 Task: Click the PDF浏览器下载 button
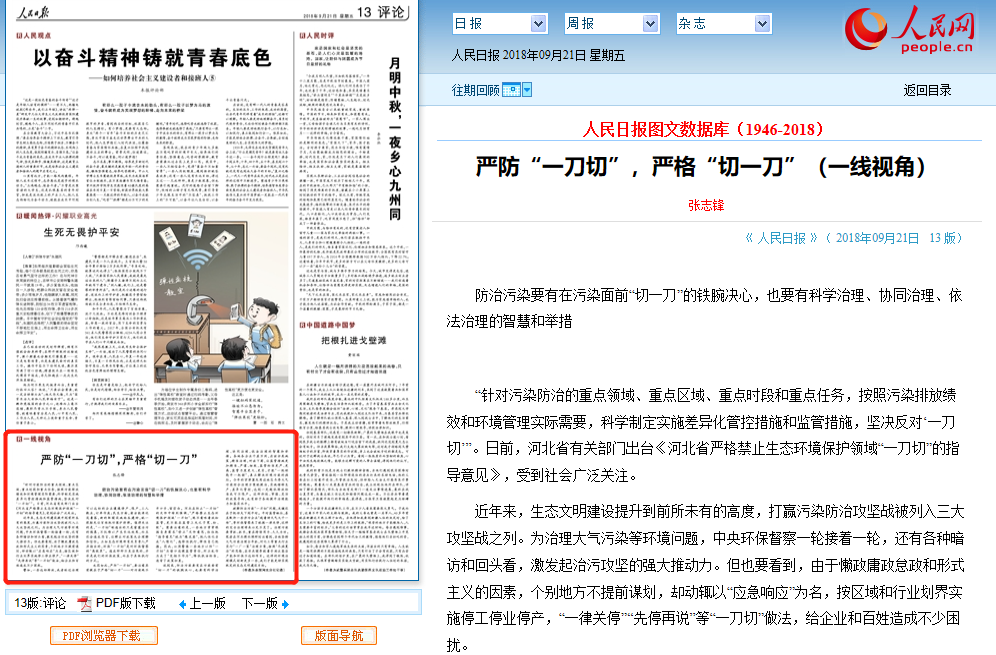point(103,635)
